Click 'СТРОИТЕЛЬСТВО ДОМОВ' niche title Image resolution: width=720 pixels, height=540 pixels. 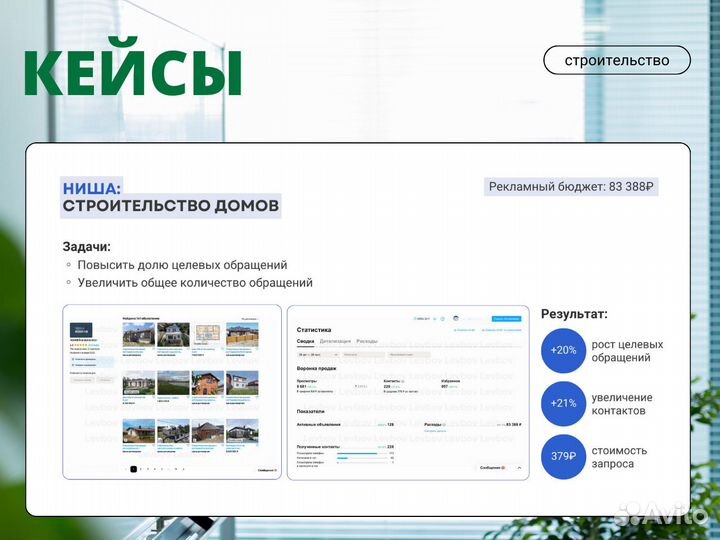click(x=170, y=206)
